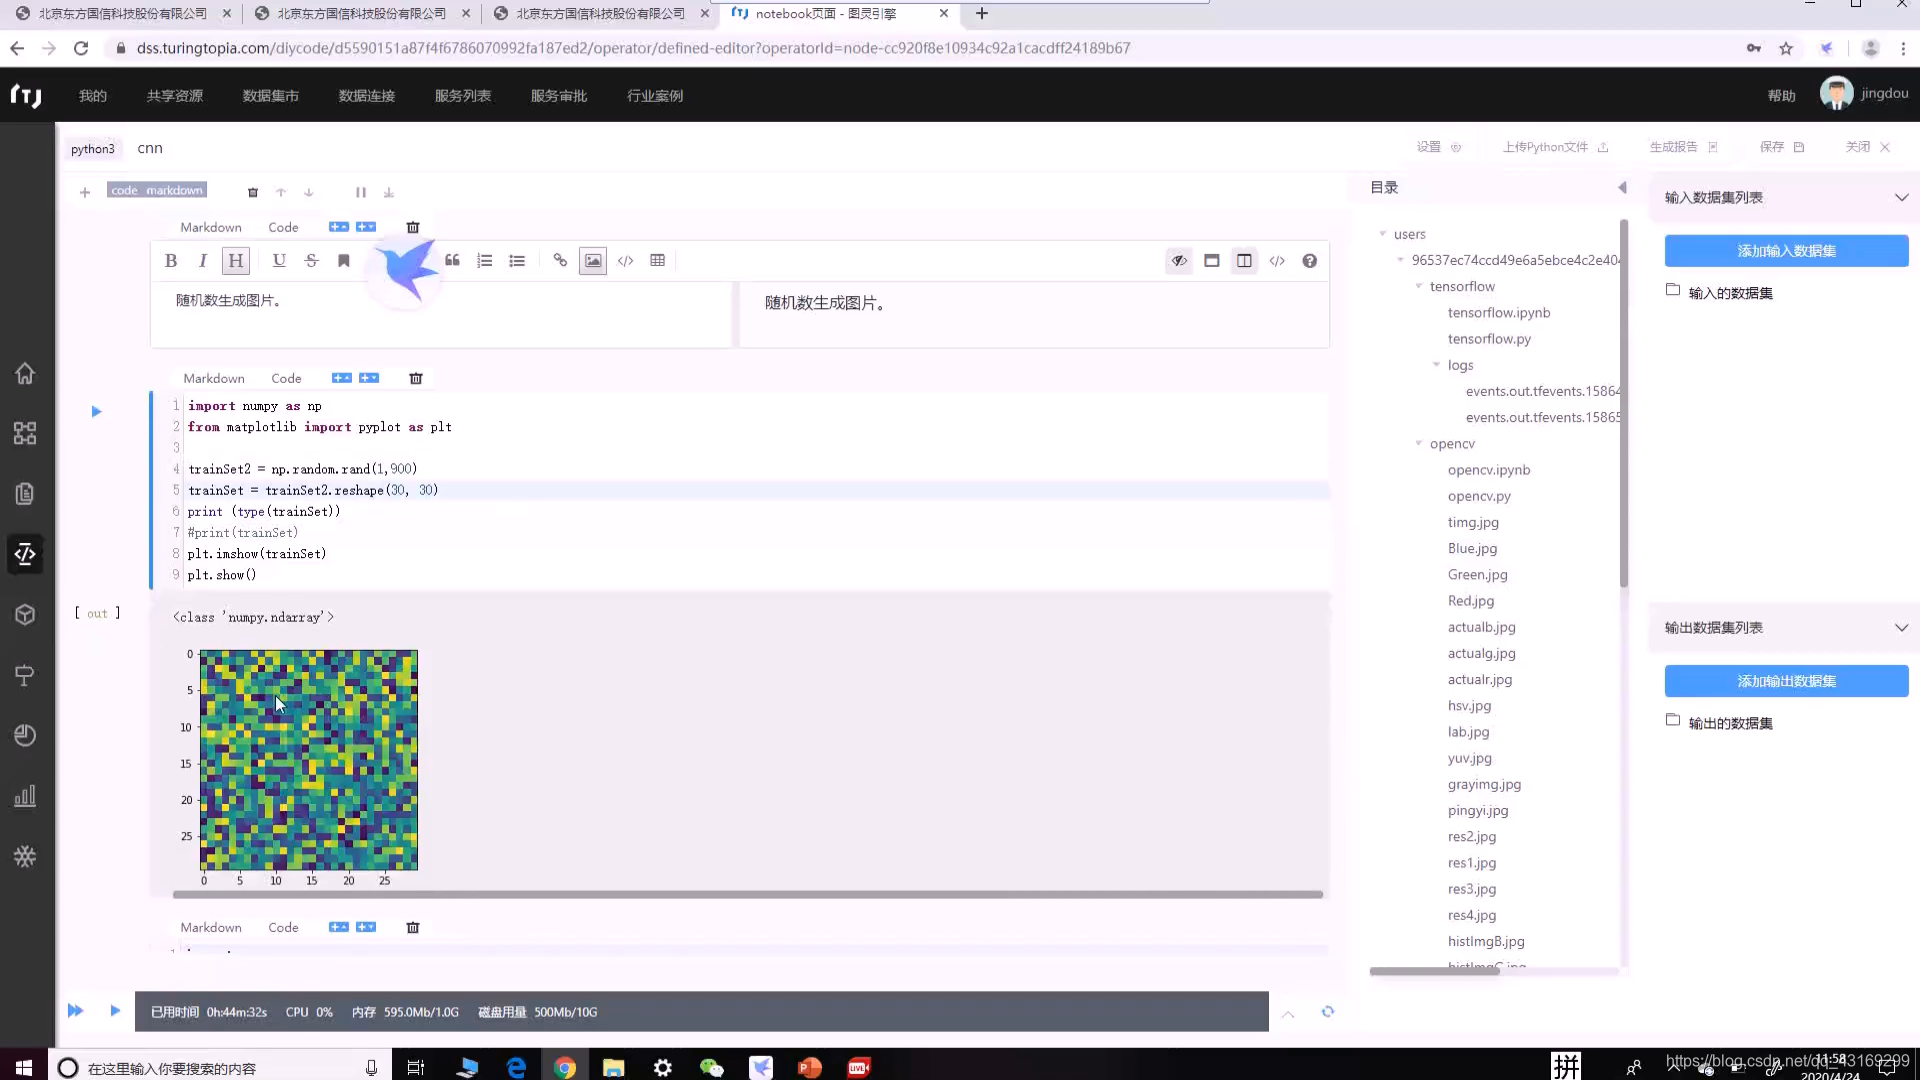
Task: Click the 添加输出数据集 button
Action: point(1786,681)
